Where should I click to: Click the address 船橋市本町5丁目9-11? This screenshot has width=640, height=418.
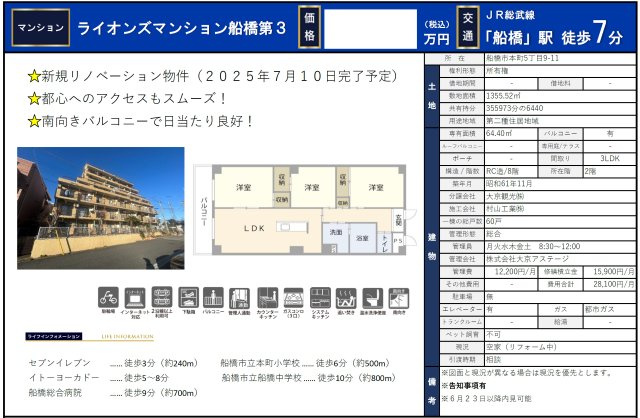pyautogui.click(x=522, y=58)
